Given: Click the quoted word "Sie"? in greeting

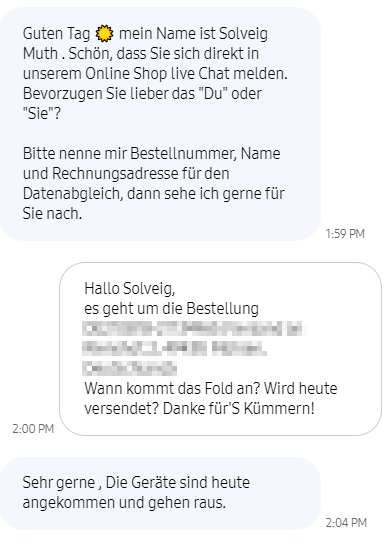Looking at the screenshot, I should [x=42, y=113].
